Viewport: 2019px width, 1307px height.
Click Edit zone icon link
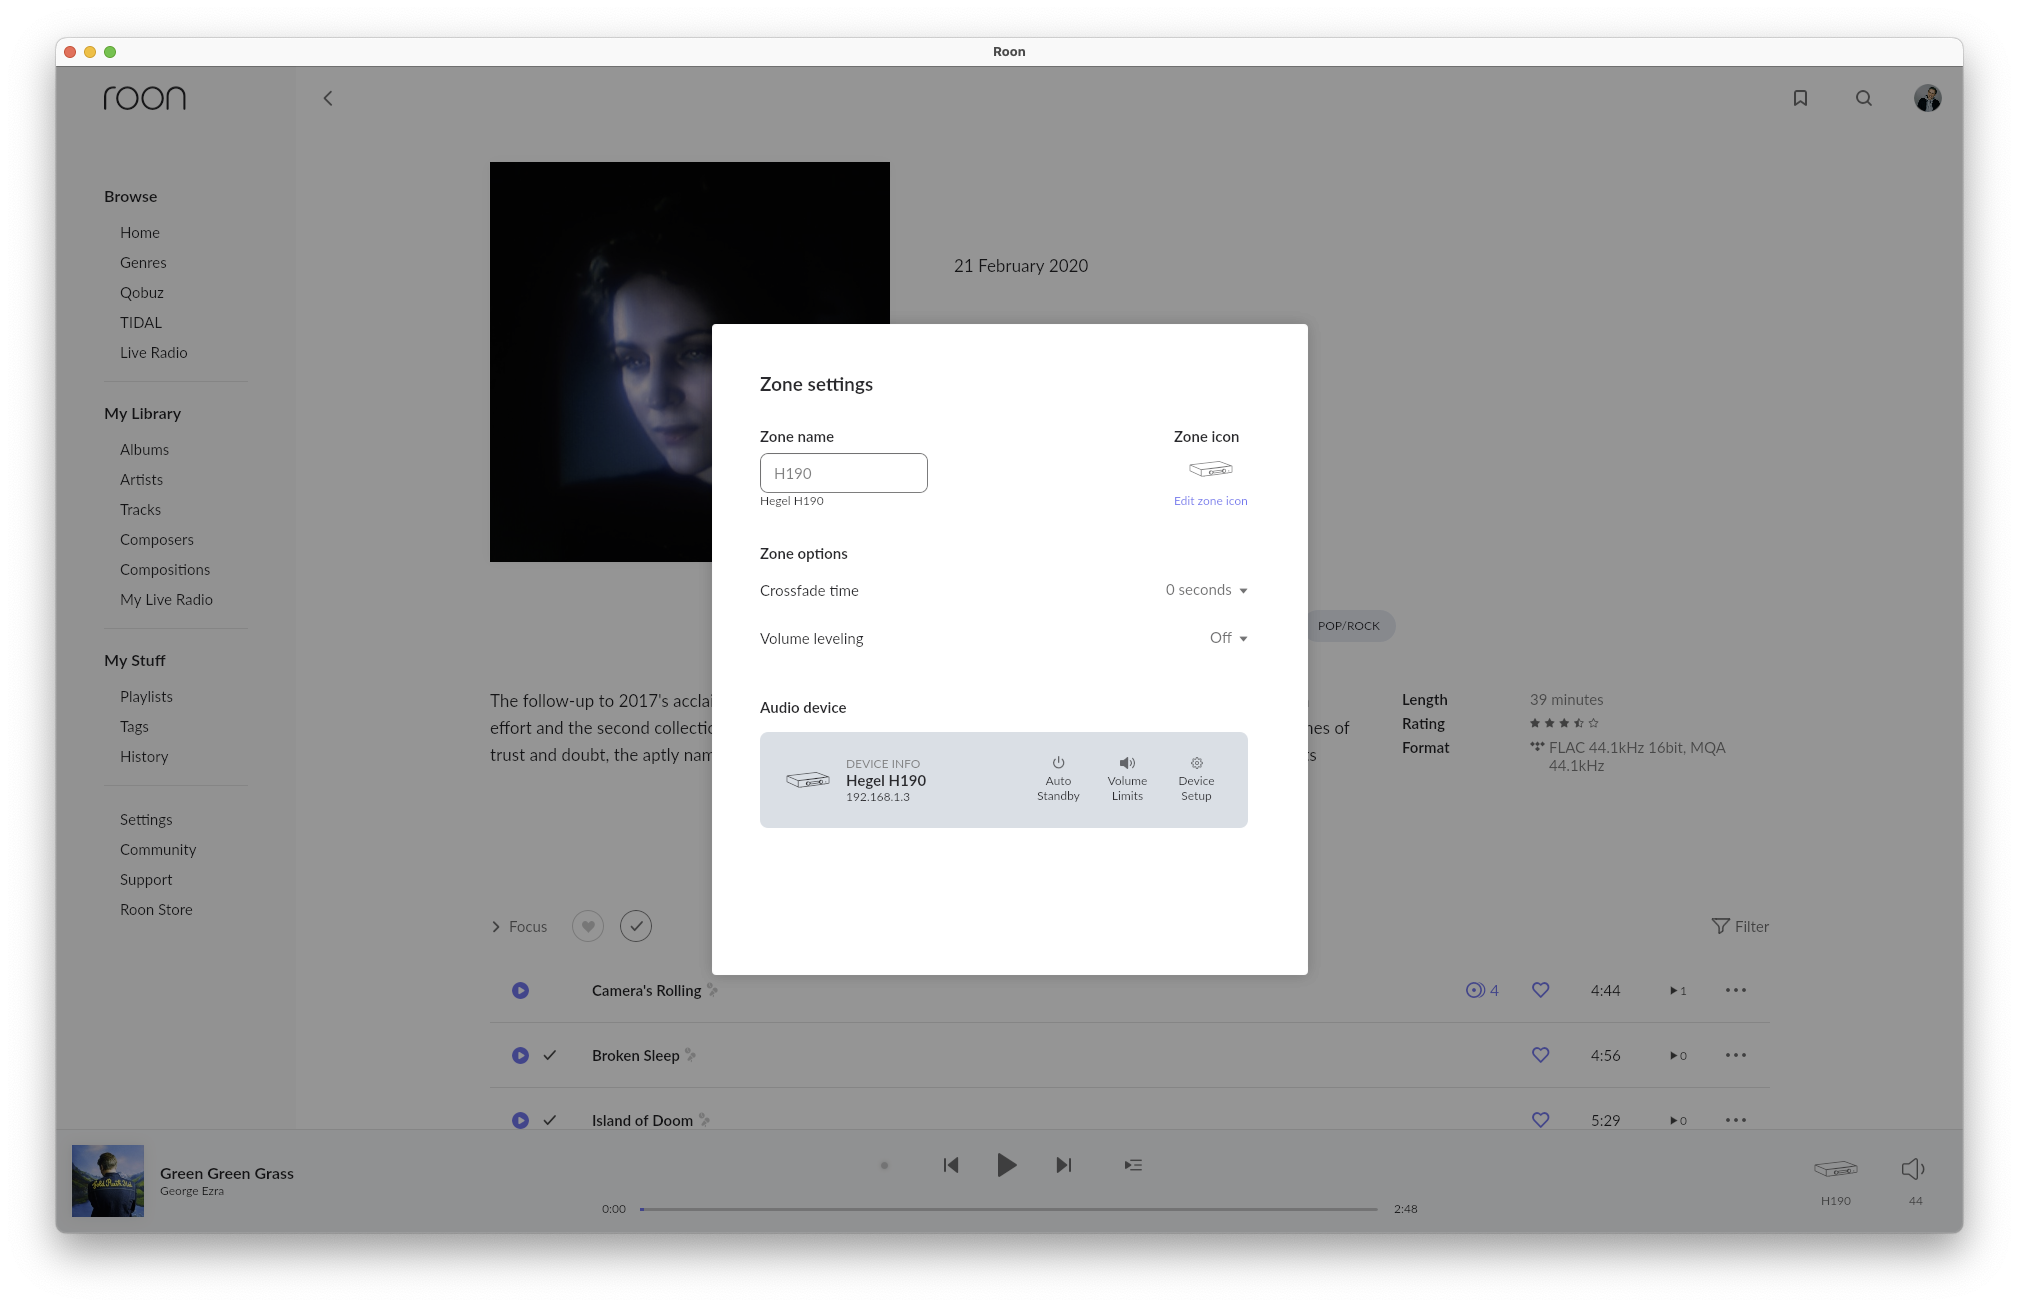1210,501
